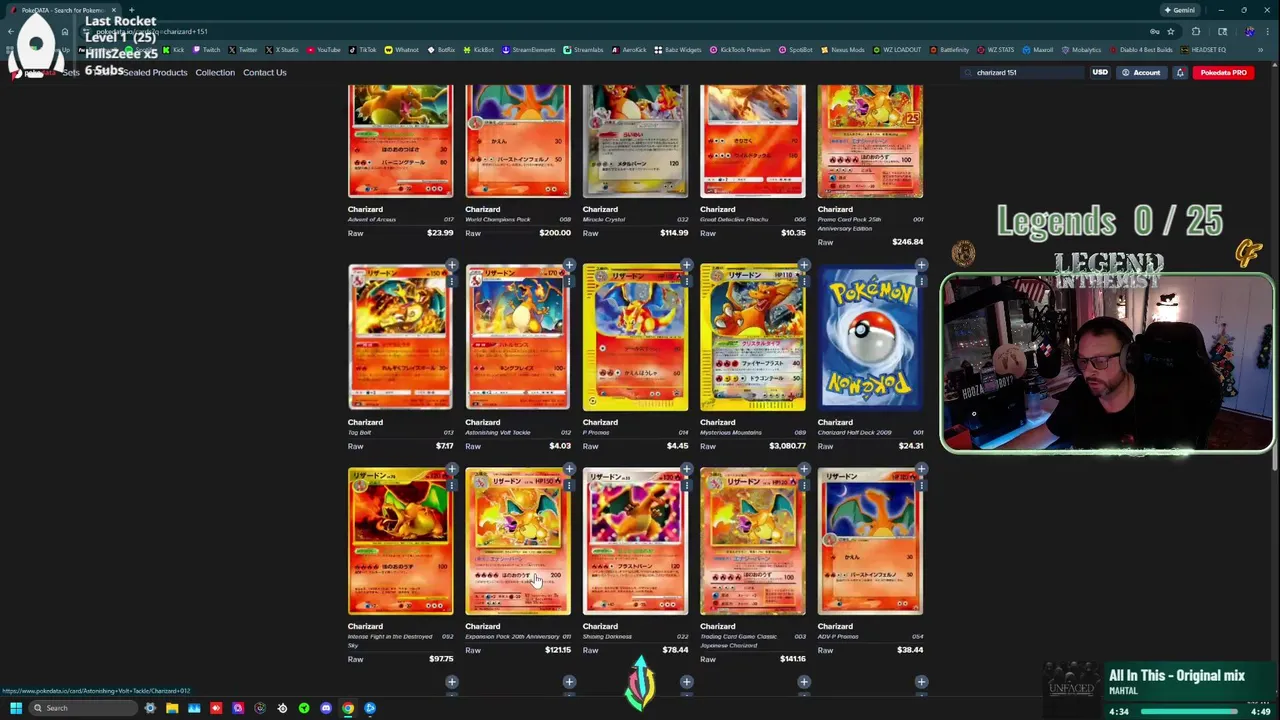This screenshot has width=1280, height=720.
Task: Open the Collection page
Action: (x=215, y=72)
